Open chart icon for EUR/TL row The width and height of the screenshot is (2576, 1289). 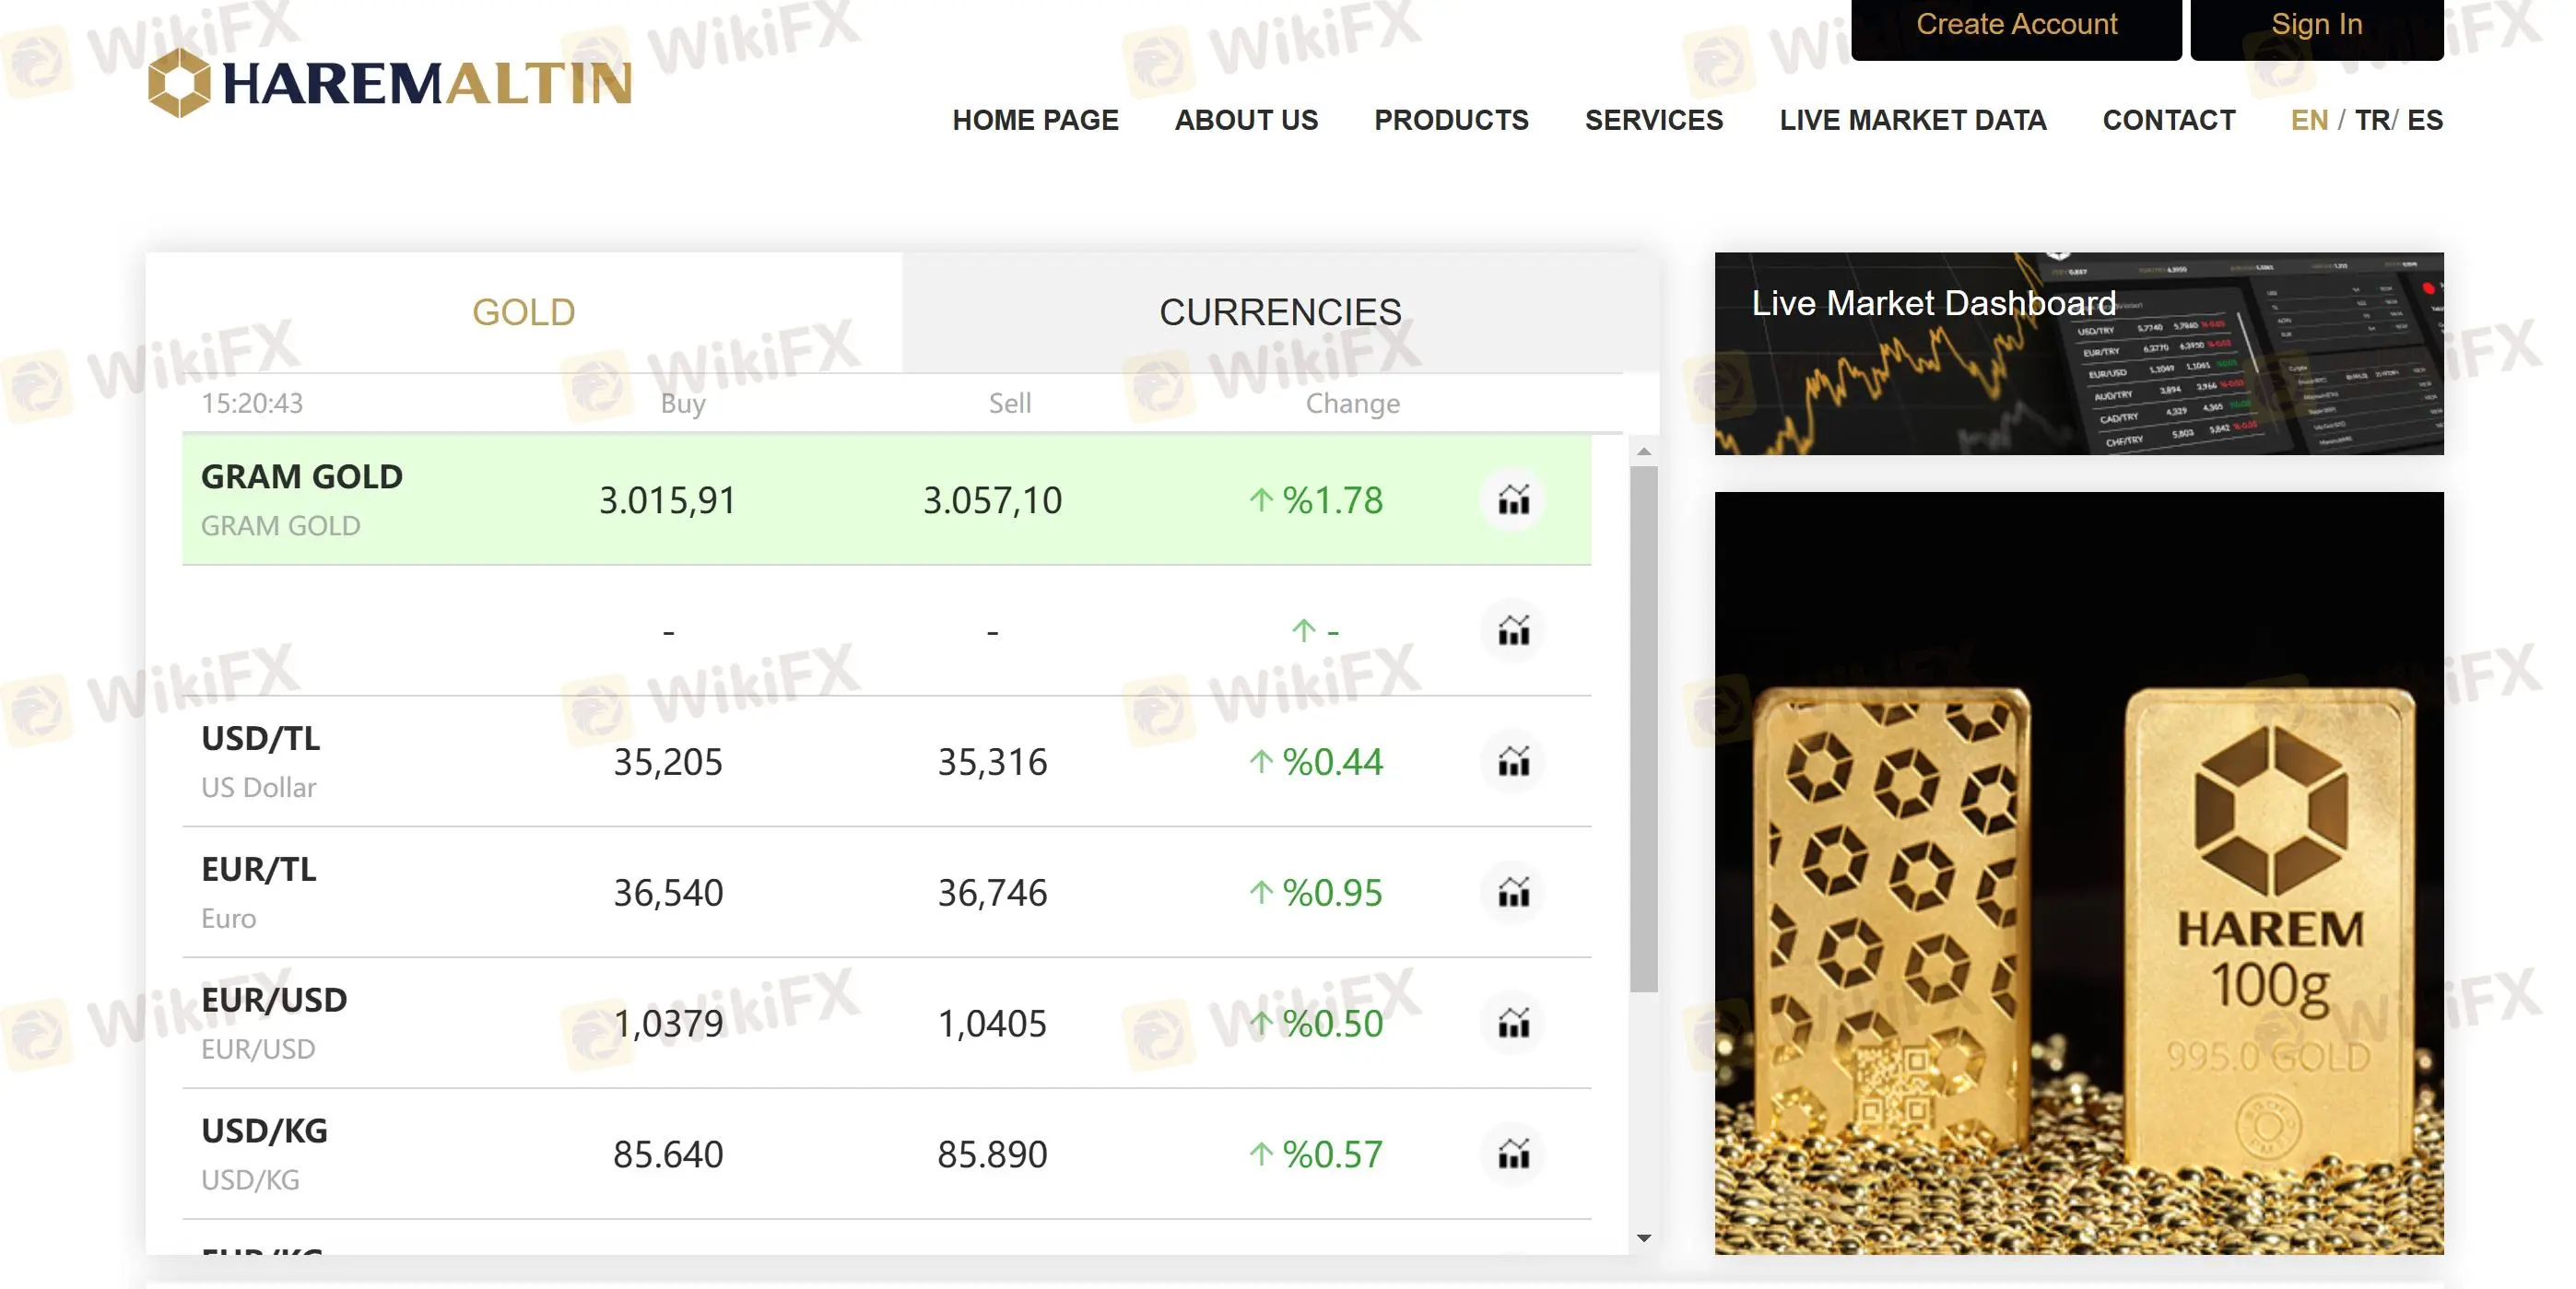click(1513, 892)
